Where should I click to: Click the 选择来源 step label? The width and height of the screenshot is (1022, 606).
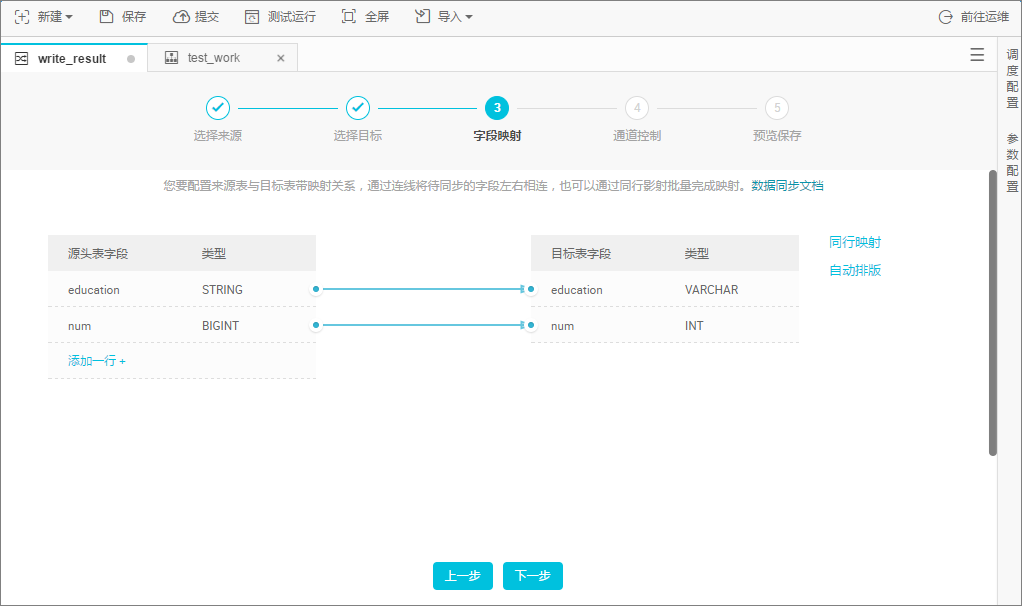tap(218, 136)
